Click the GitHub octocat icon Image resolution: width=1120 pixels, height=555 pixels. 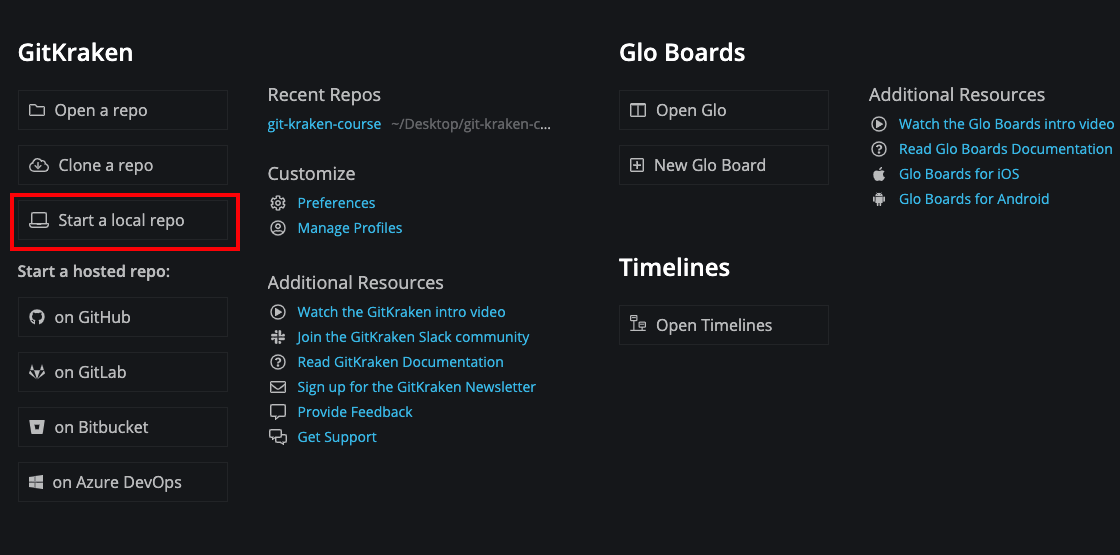[36, 317]
